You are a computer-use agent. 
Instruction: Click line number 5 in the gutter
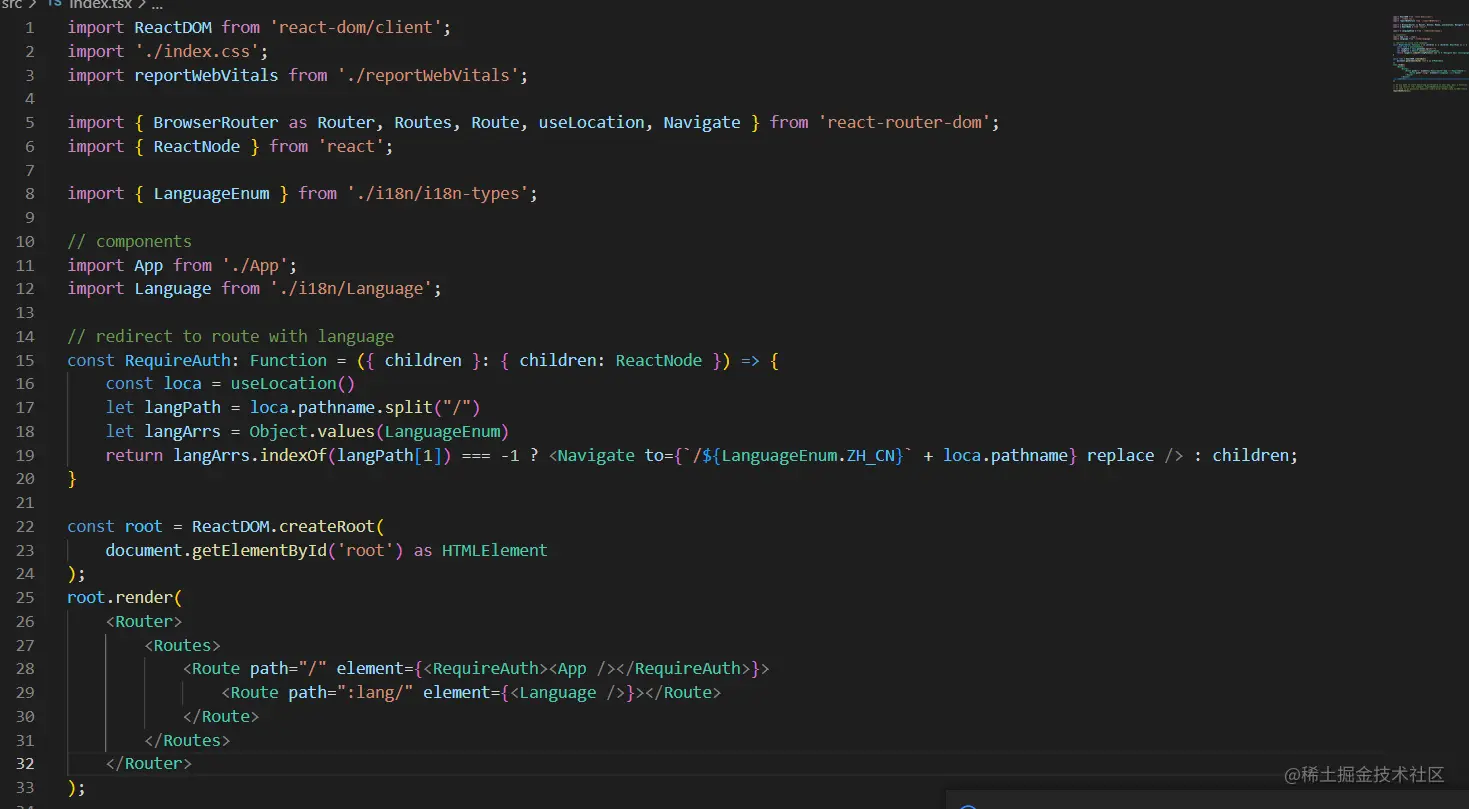tap(30, 122)
